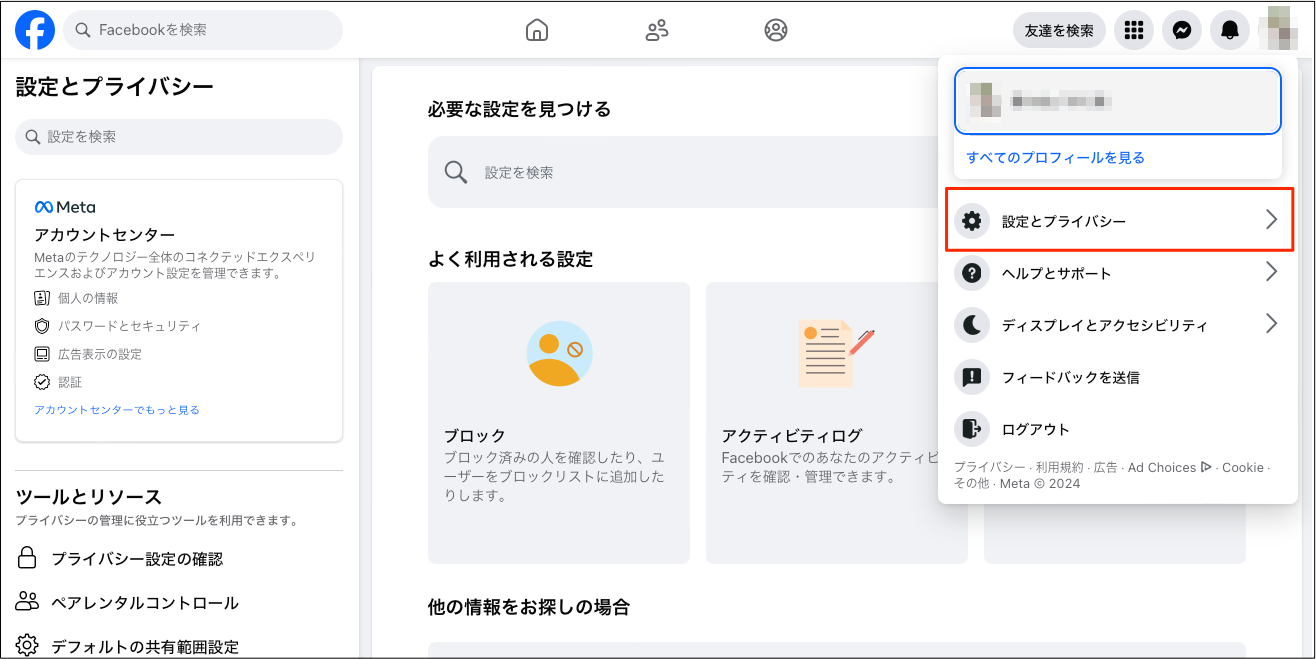This screenshot has height=659, width=1316.
Task: Click the people icon beside ペアレンタルコントロール
Action: point(28,602)
